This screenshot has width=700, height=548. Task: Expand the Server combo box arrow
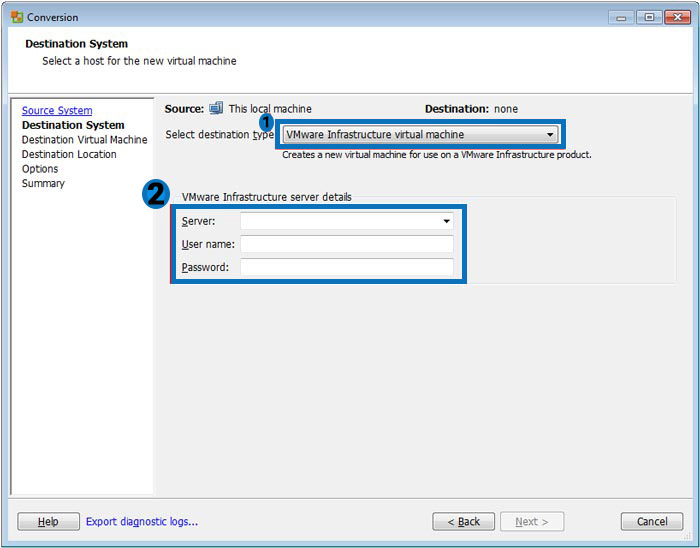[446, 221]
